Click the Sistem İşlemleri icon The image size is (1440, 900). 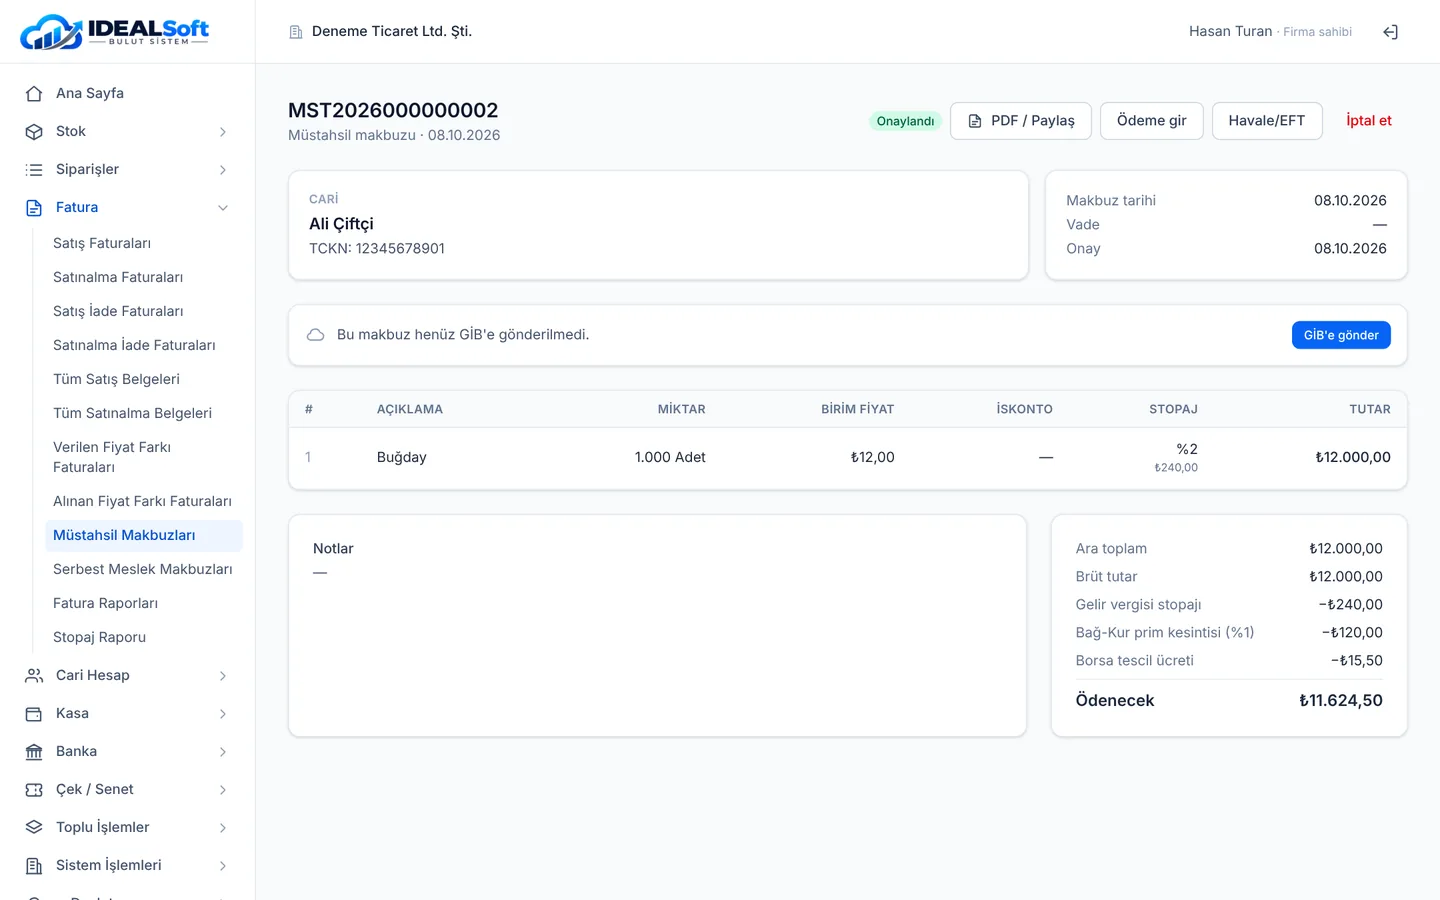click(34, 865)
